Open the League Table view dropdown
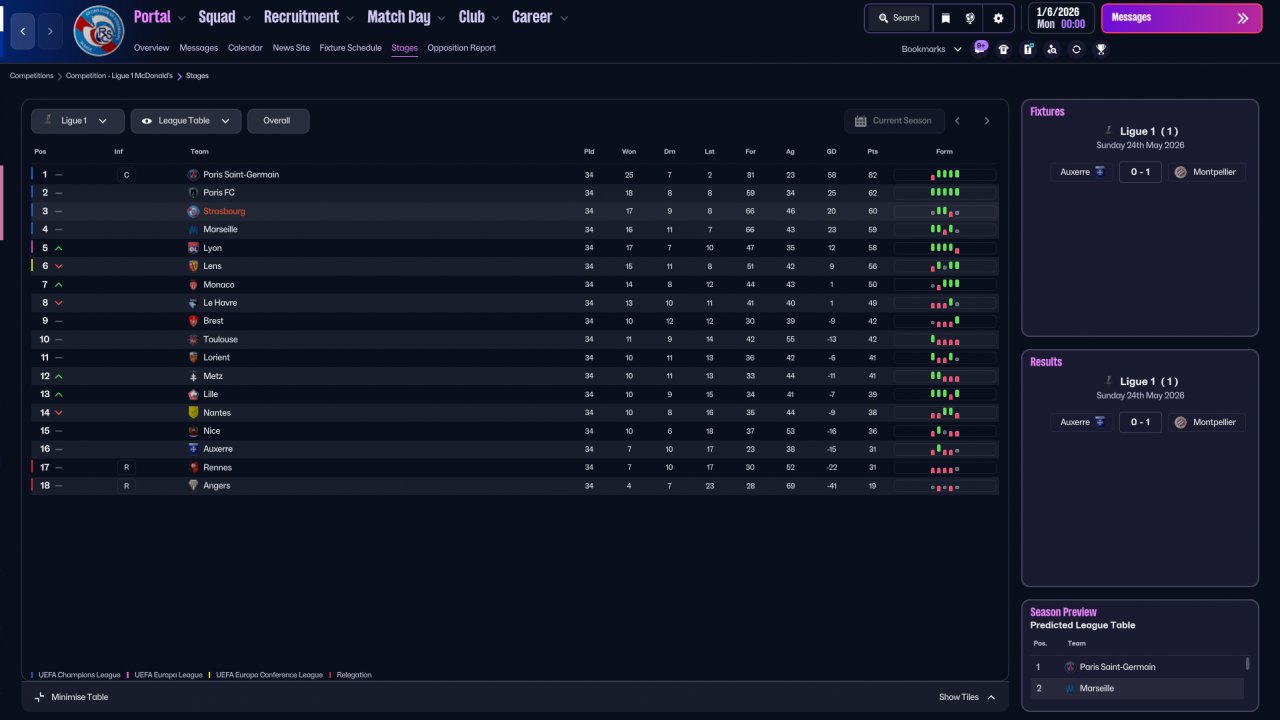Screen dimensions: 1280x720 click(186, 121)
